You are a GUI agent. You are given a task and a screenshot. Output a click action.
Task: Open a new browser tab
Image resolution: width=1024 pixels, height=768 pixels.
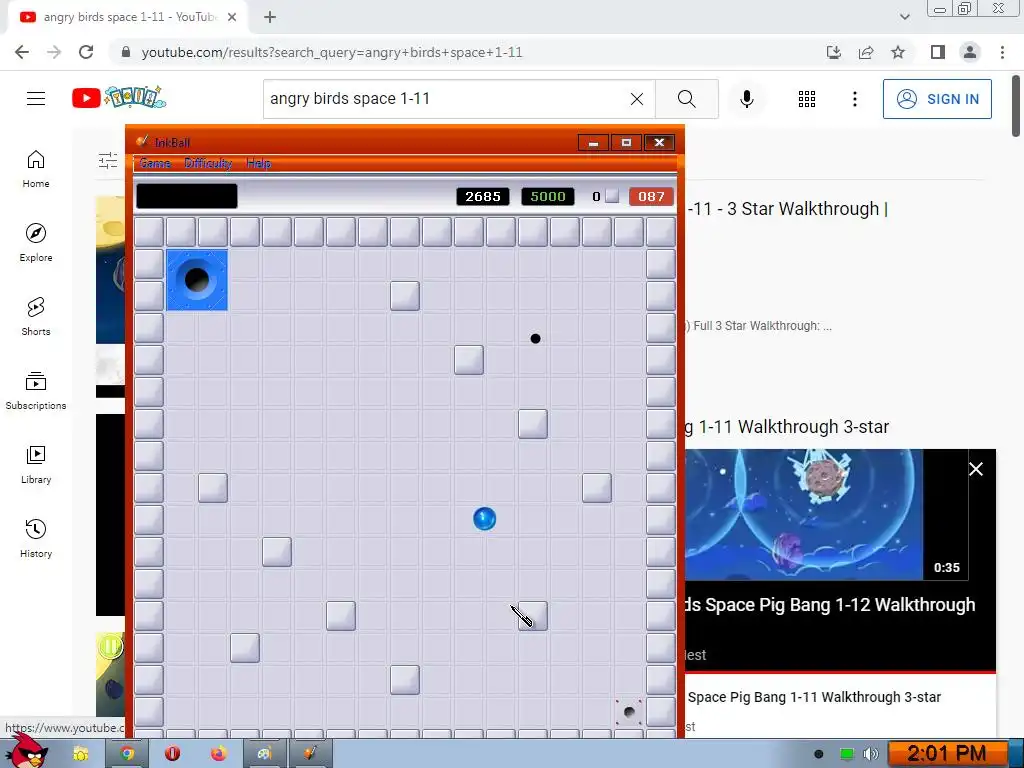[270, 17]
